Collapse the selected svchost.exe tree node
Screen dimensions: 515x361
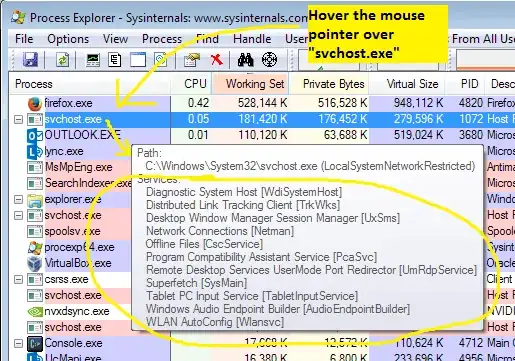[19, 119]
